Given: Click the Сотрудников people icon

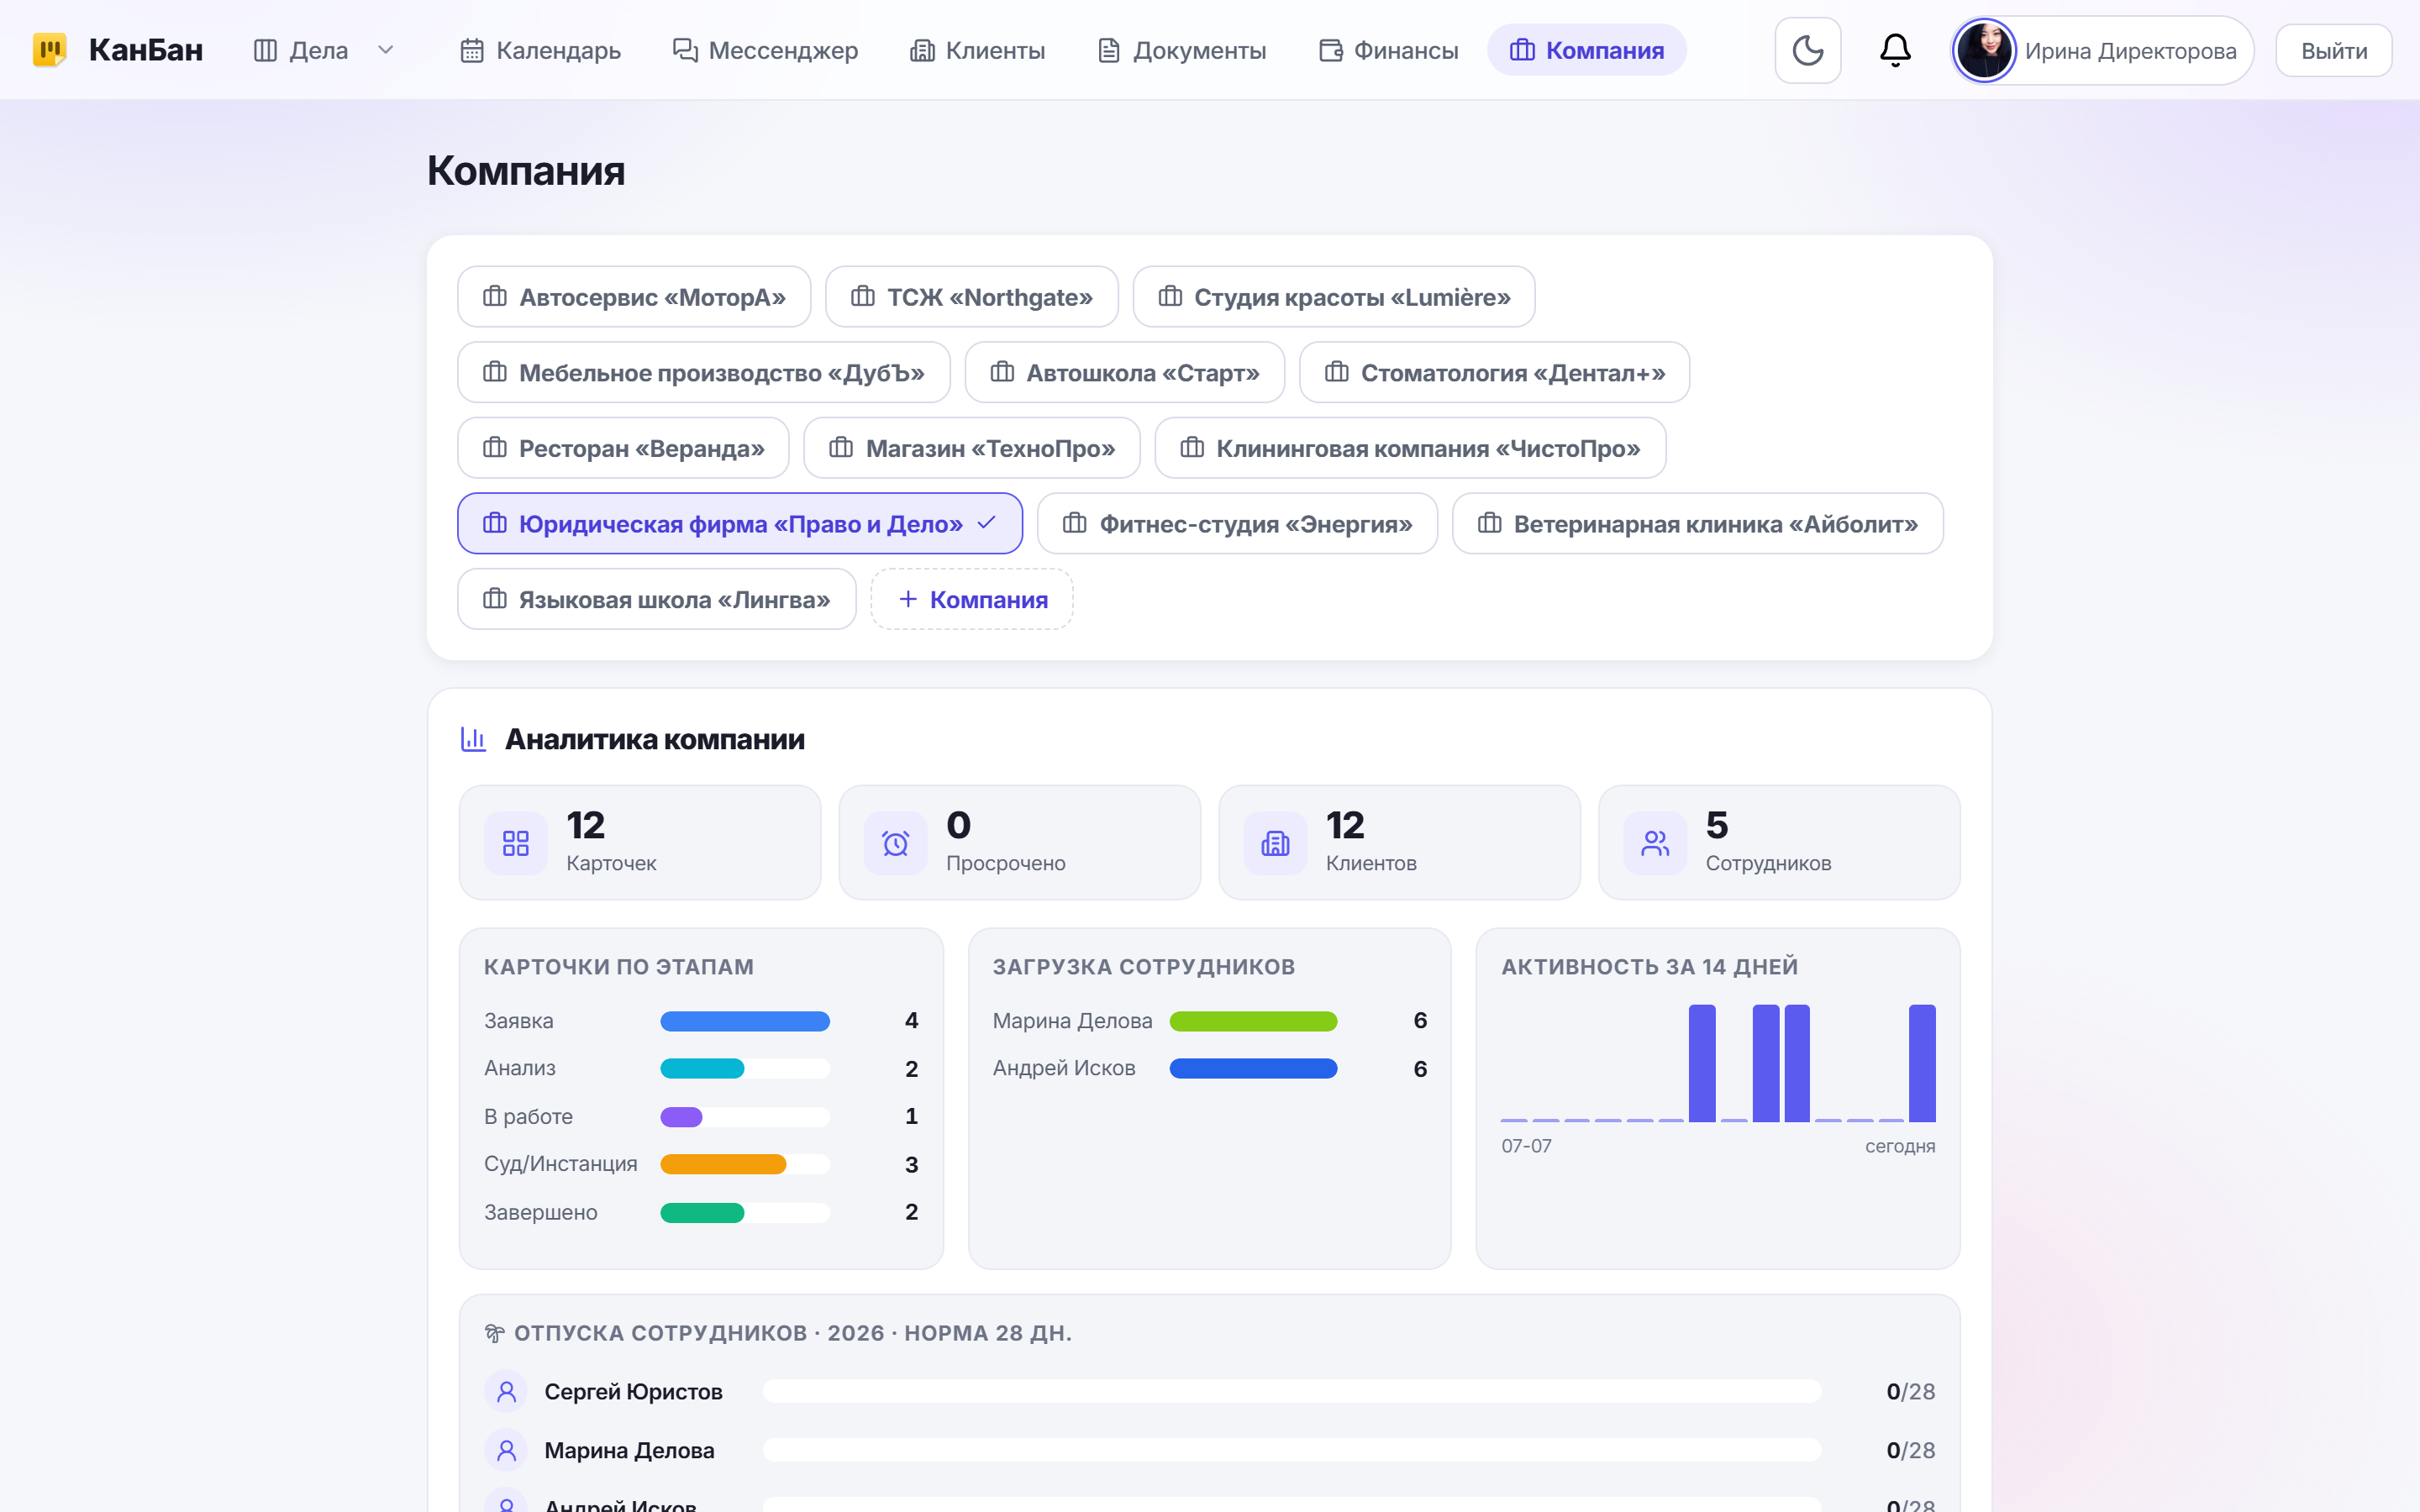Looking at the screenshot, I should [x=1655, y=843].
